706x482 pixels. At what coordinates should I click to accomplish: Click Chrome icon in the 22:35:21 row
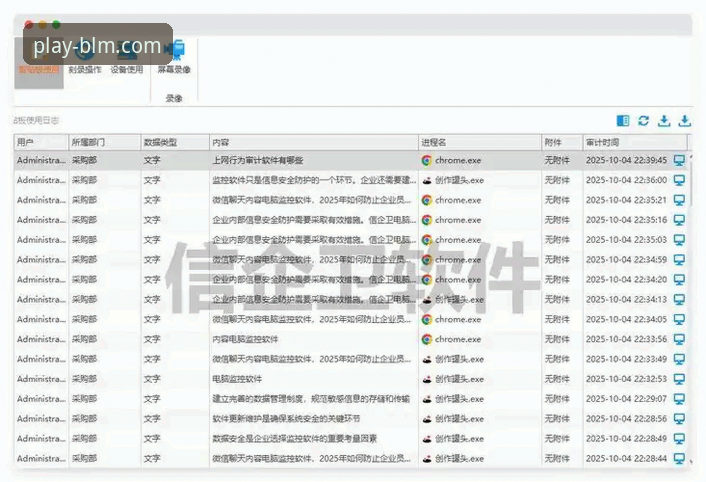tap(426, 200)
